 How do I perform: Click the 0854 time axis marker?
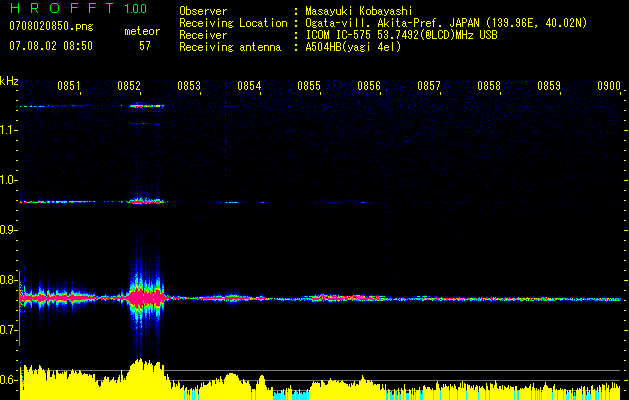tap(249, 86)
